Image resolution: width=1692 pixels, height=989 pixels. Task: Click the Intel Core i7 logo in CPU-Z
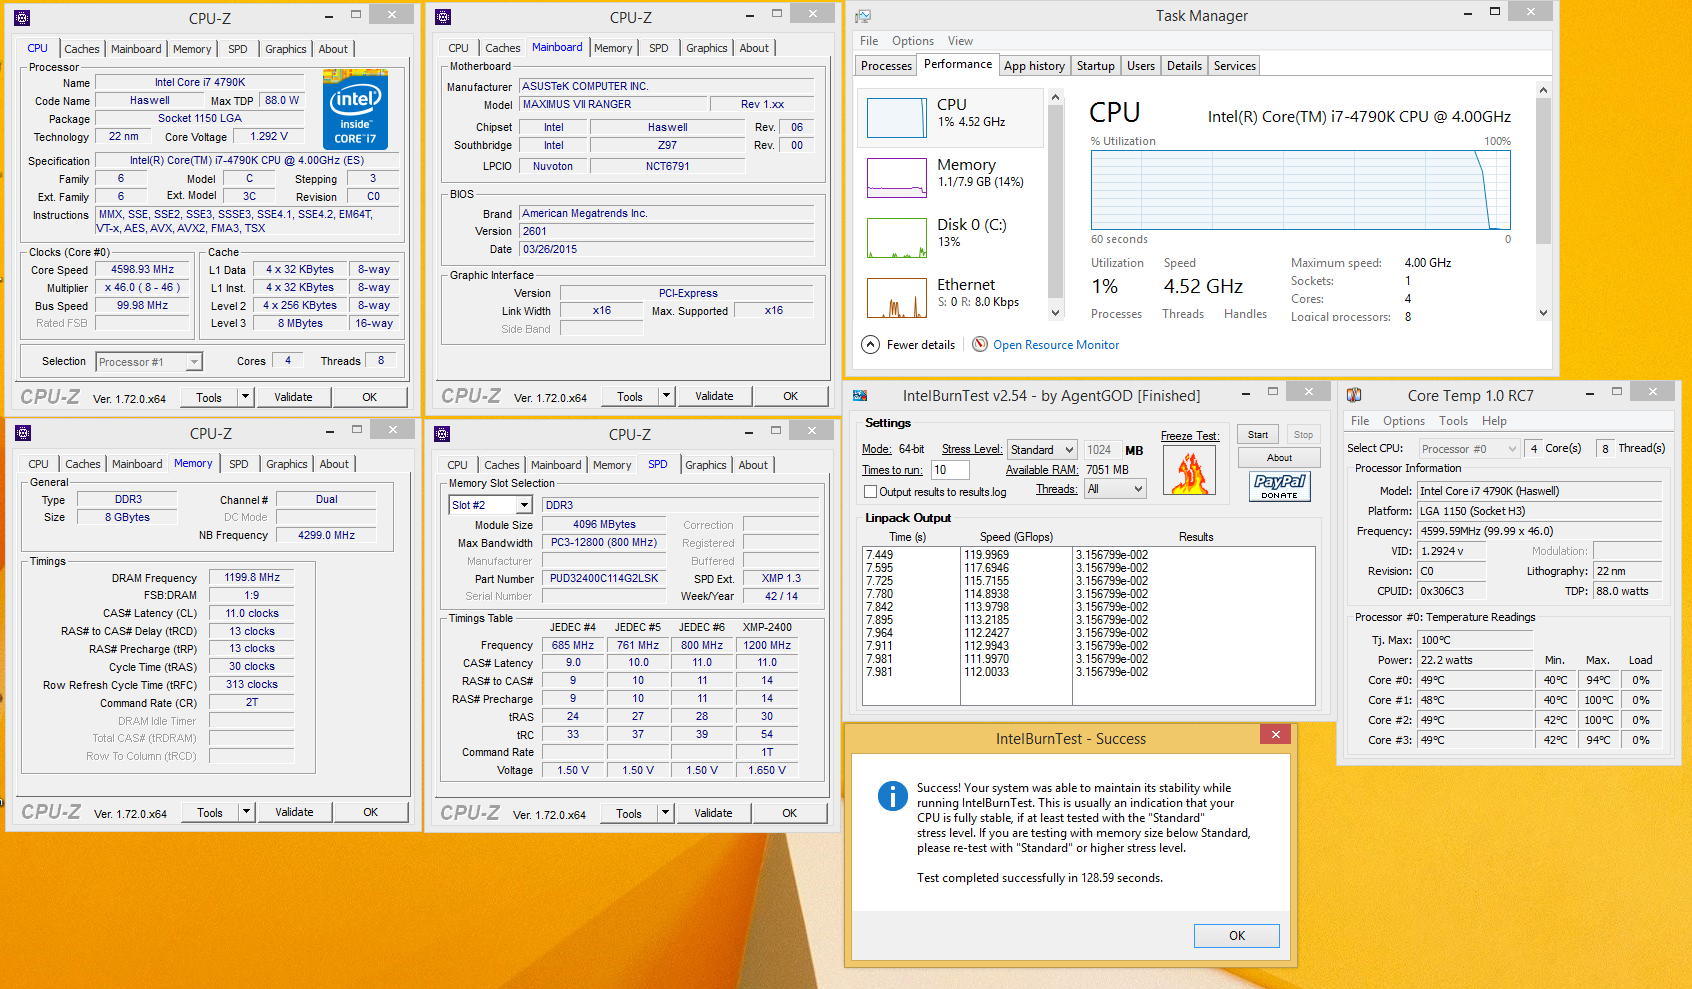point(355,110)
